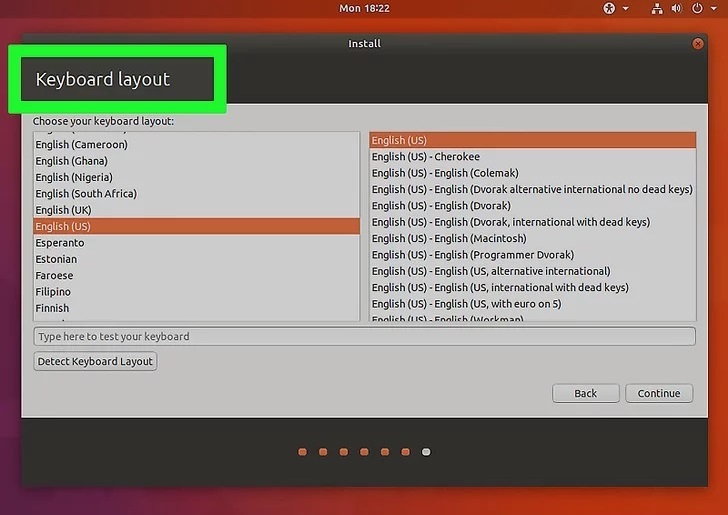The width and height of the screenshot is (728, 515).
Task: Select Faroese layout
Action: (196, 275)
